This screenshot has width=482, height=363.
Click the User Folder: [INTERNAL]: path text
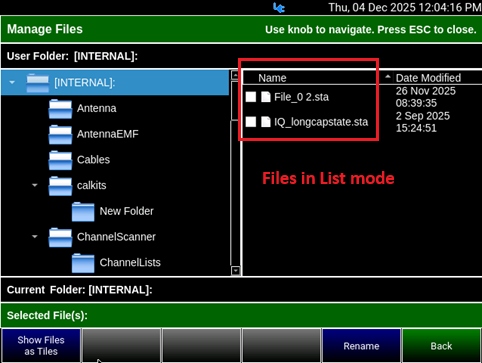72,56
